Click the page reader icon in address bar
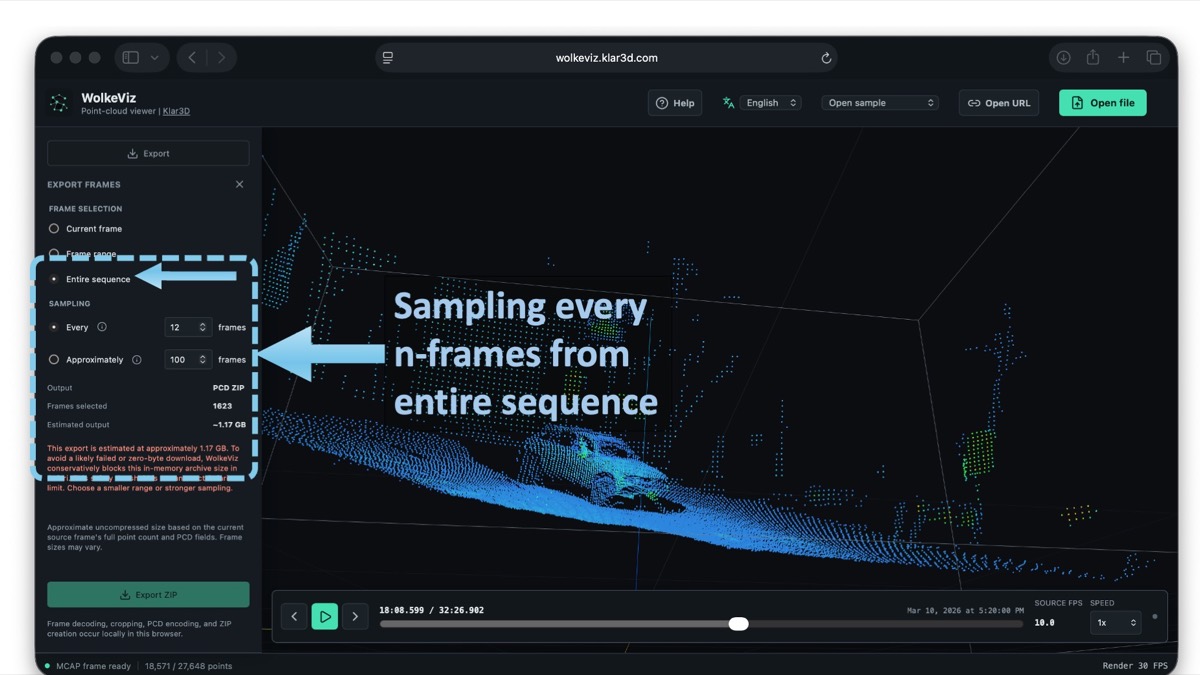Image resolution: width=1200 pixels, height=675 pixels. pyautogui.click(x=388, y=58)
